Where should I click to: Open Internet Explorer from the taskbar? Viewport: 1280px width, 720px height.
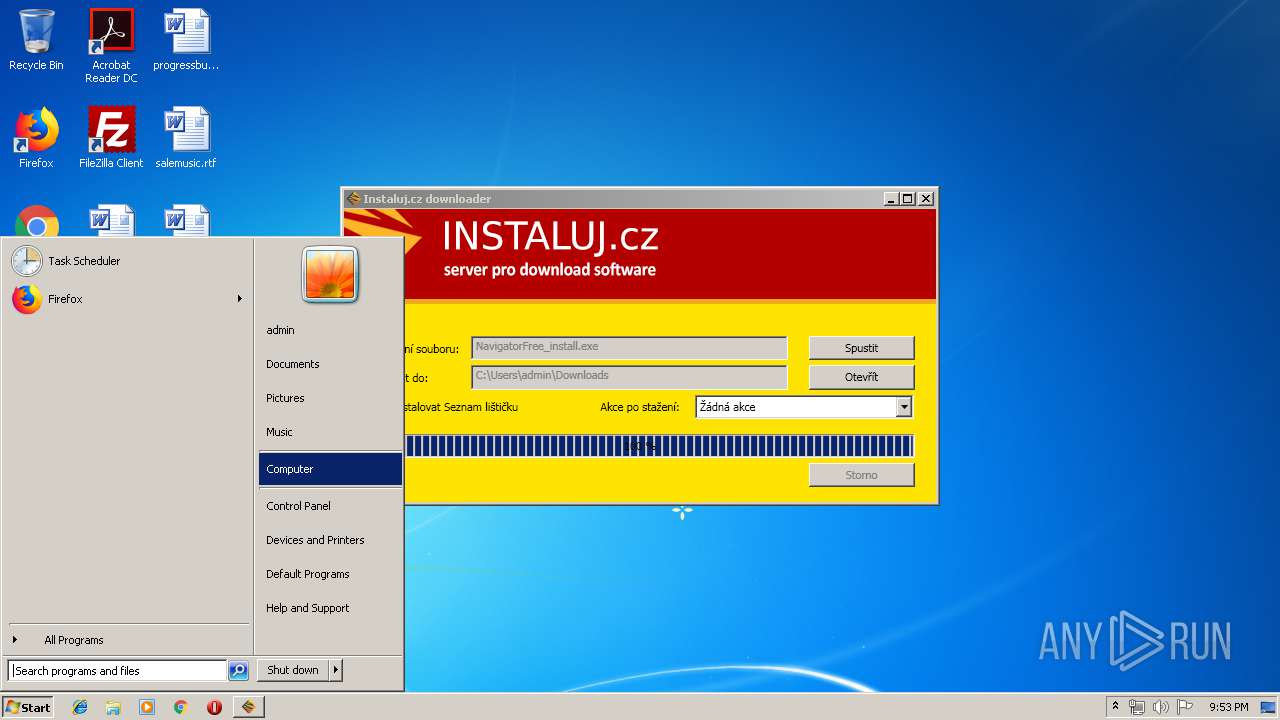80,707
